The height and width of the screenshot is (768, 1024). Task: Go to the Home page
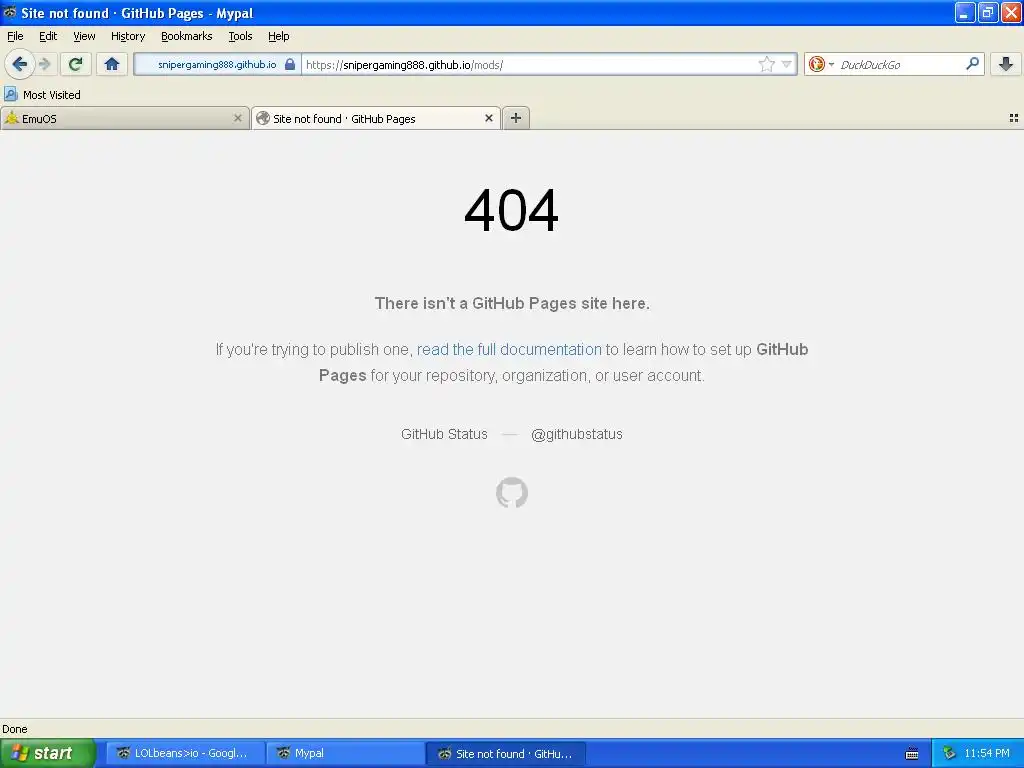[x=112, y=64]
